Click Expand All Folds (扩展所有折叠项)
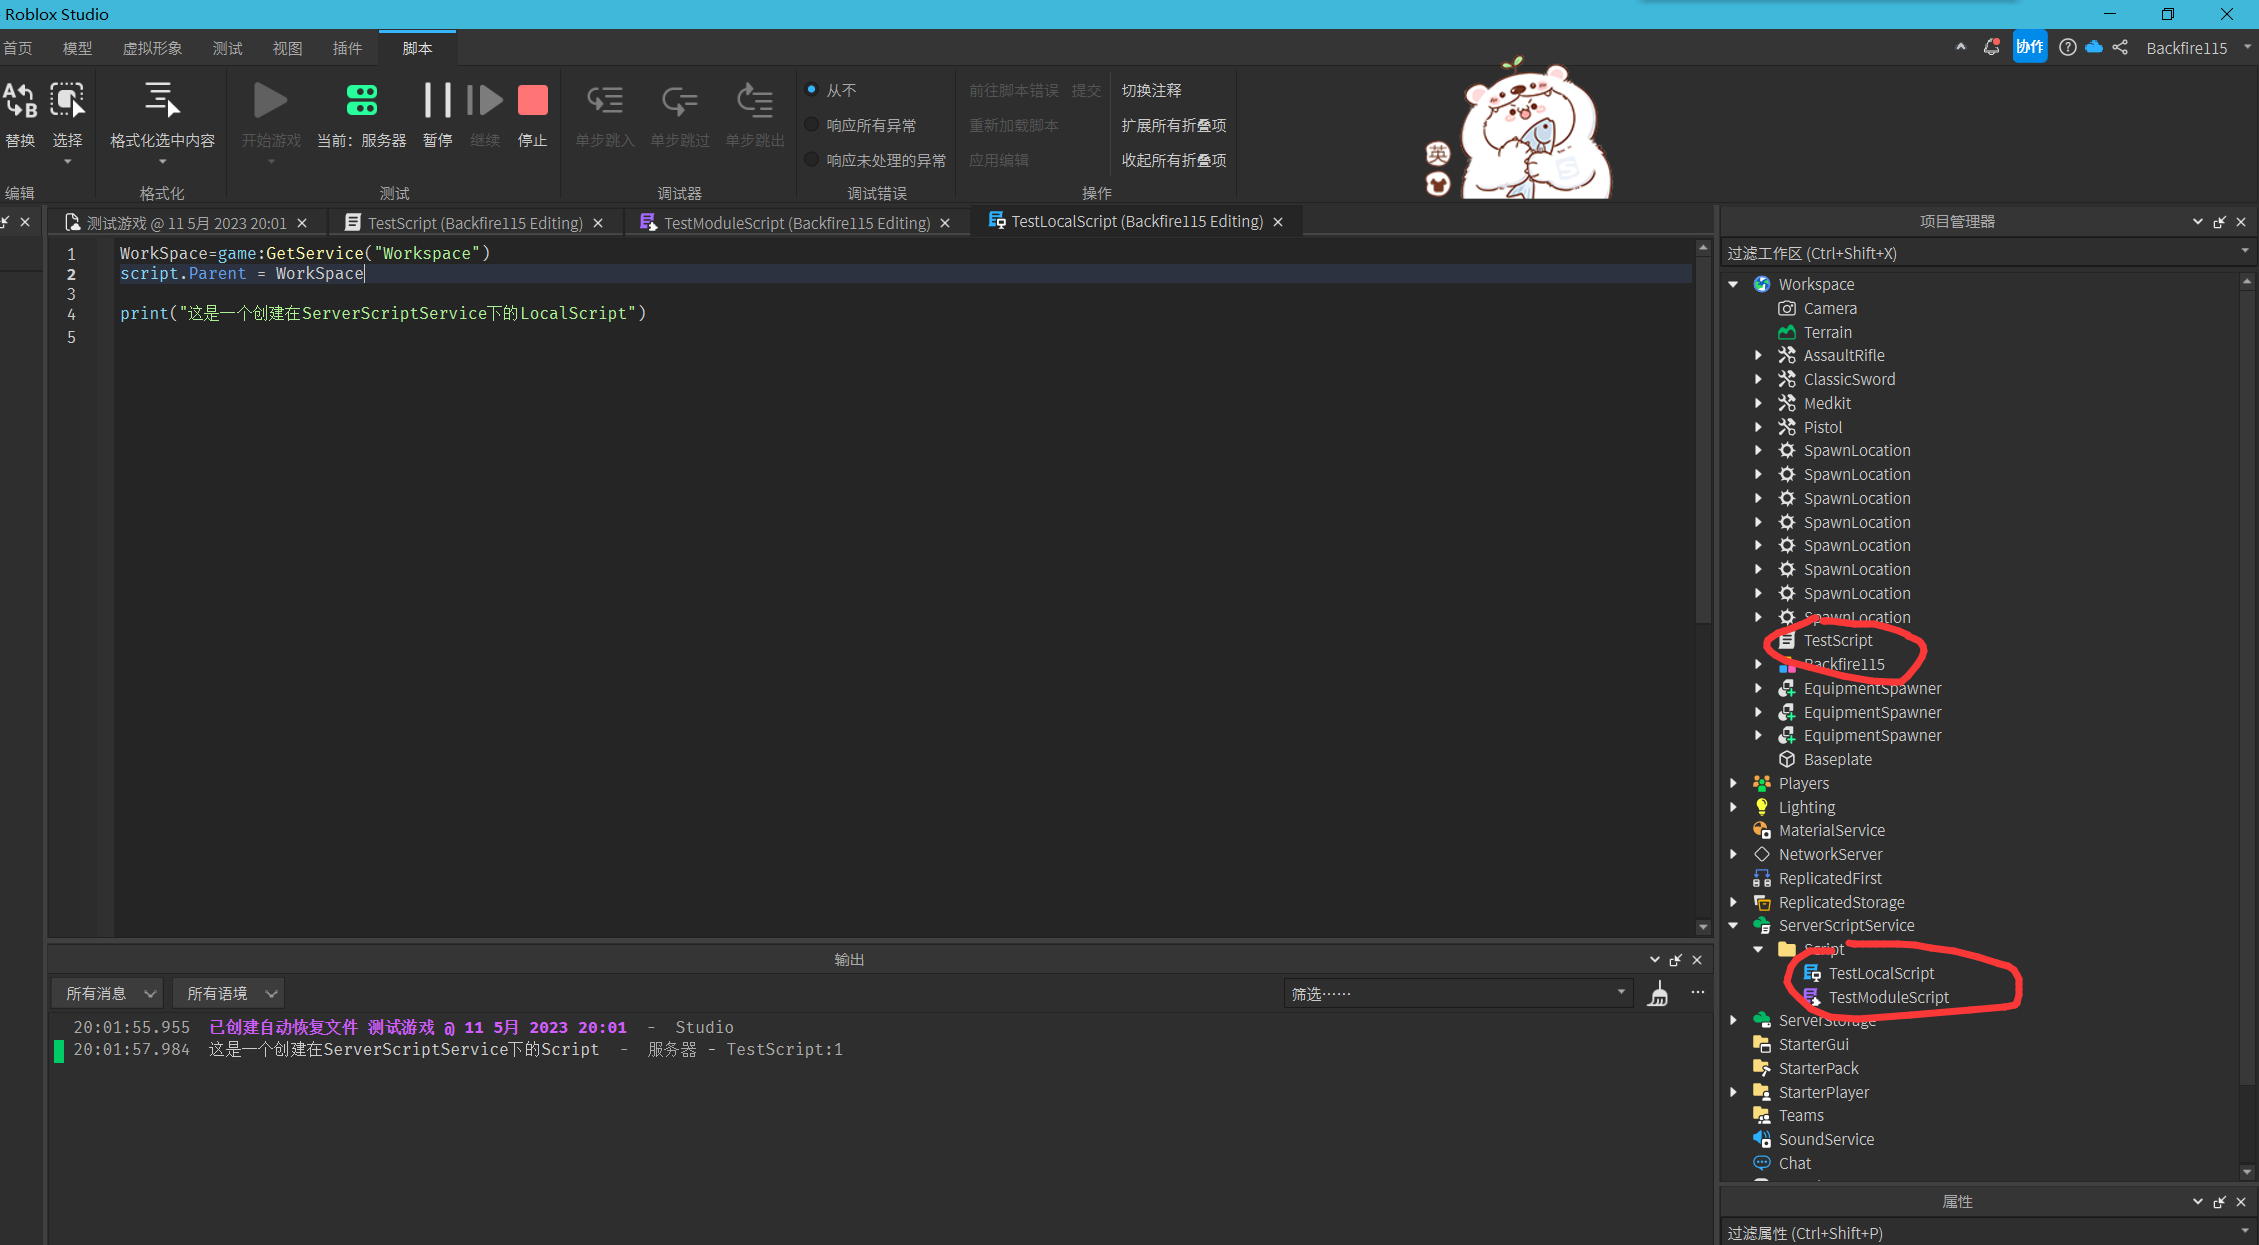2259x1245 pixels. tap(1173, 125)
